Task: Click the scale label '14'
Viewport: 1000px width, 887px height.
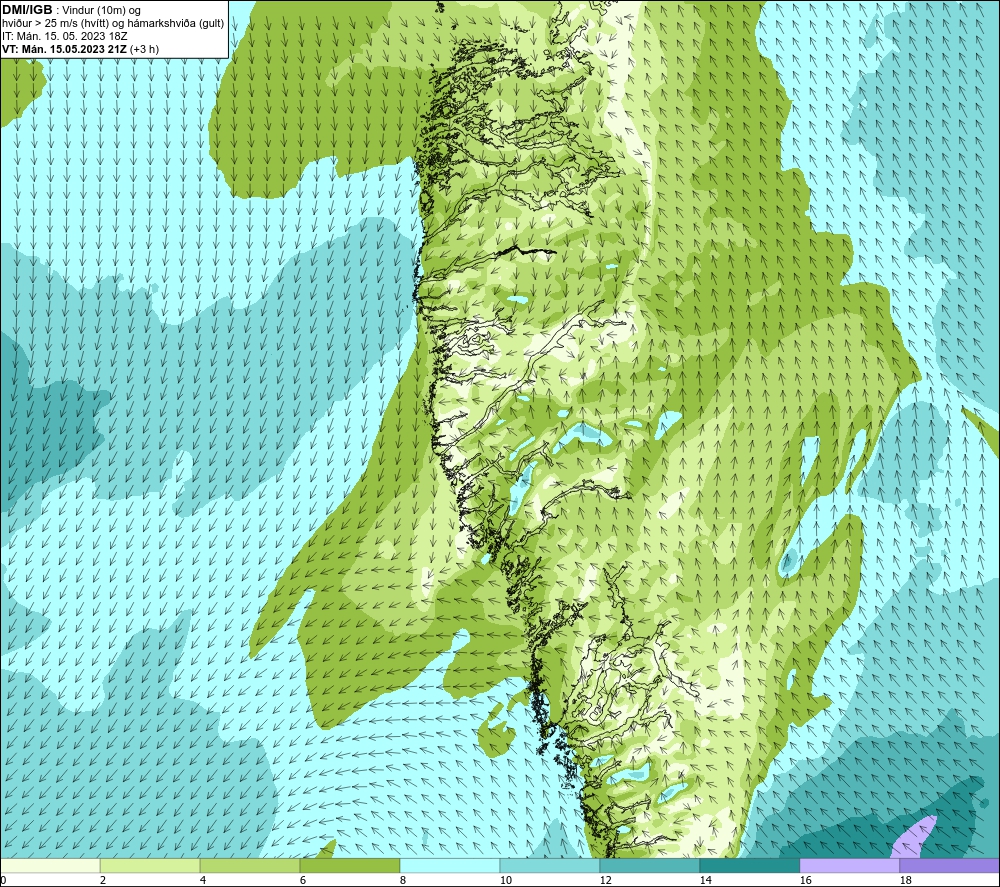Action: [x=705, y=881]
